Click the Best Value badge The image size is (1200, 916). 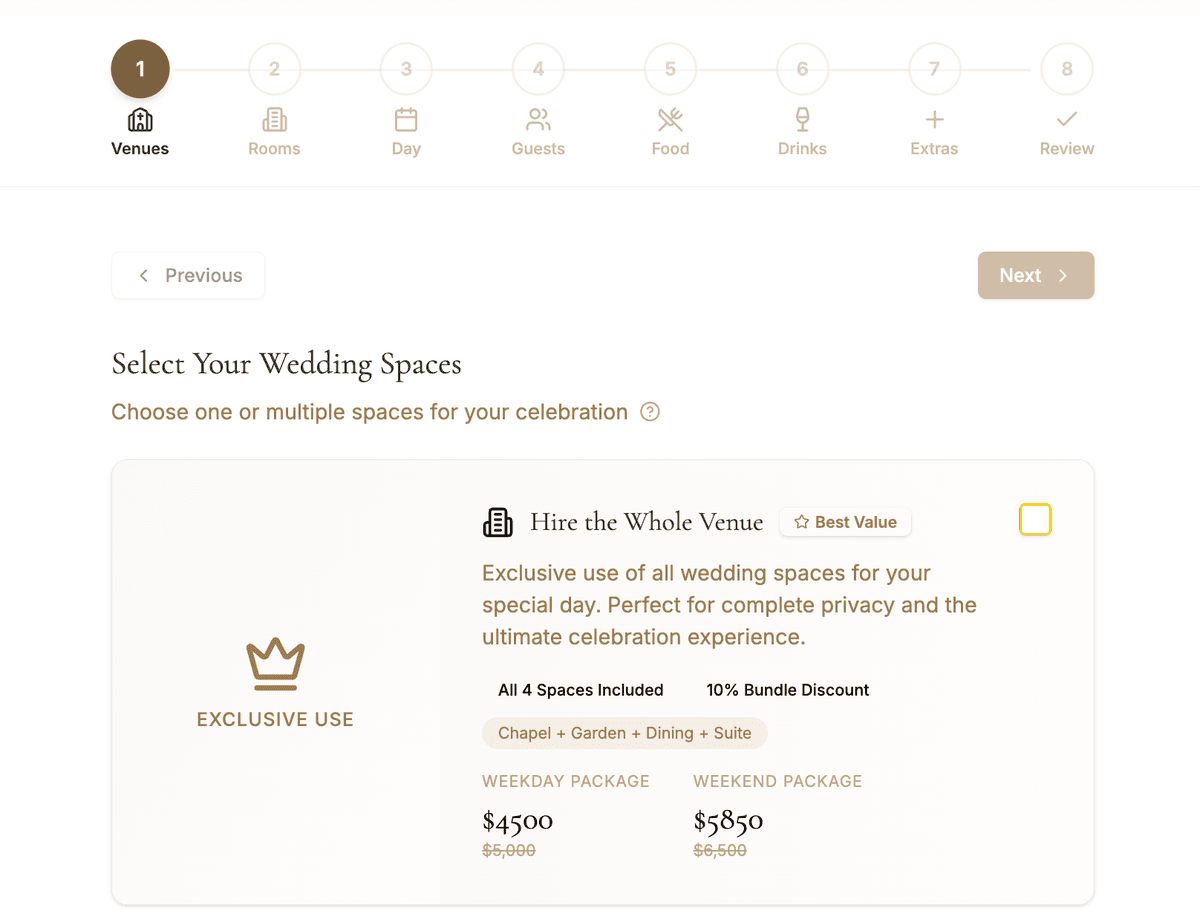(844, 521)
